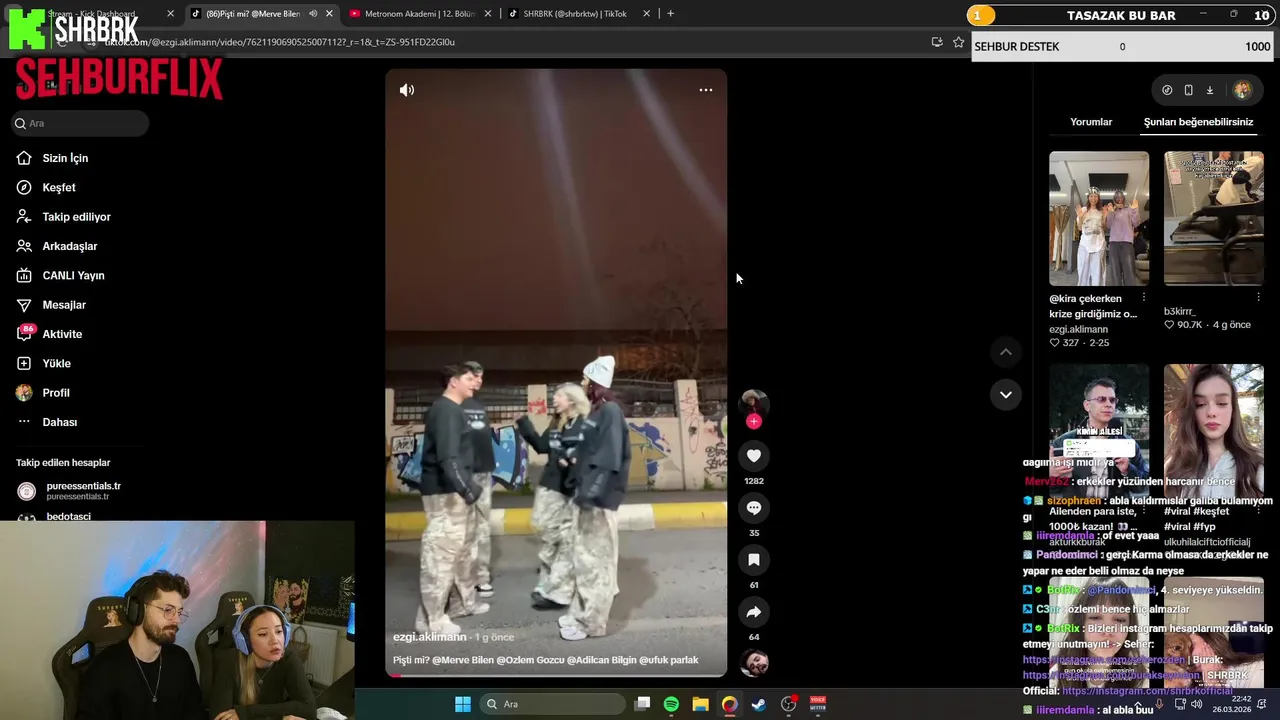Open Profil page from sidebar
1280x720 pixels.
coord(56,393)
